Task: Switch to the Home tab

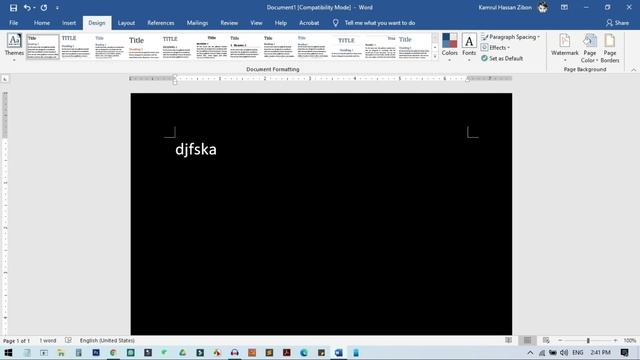Action: tap(42, 23)
